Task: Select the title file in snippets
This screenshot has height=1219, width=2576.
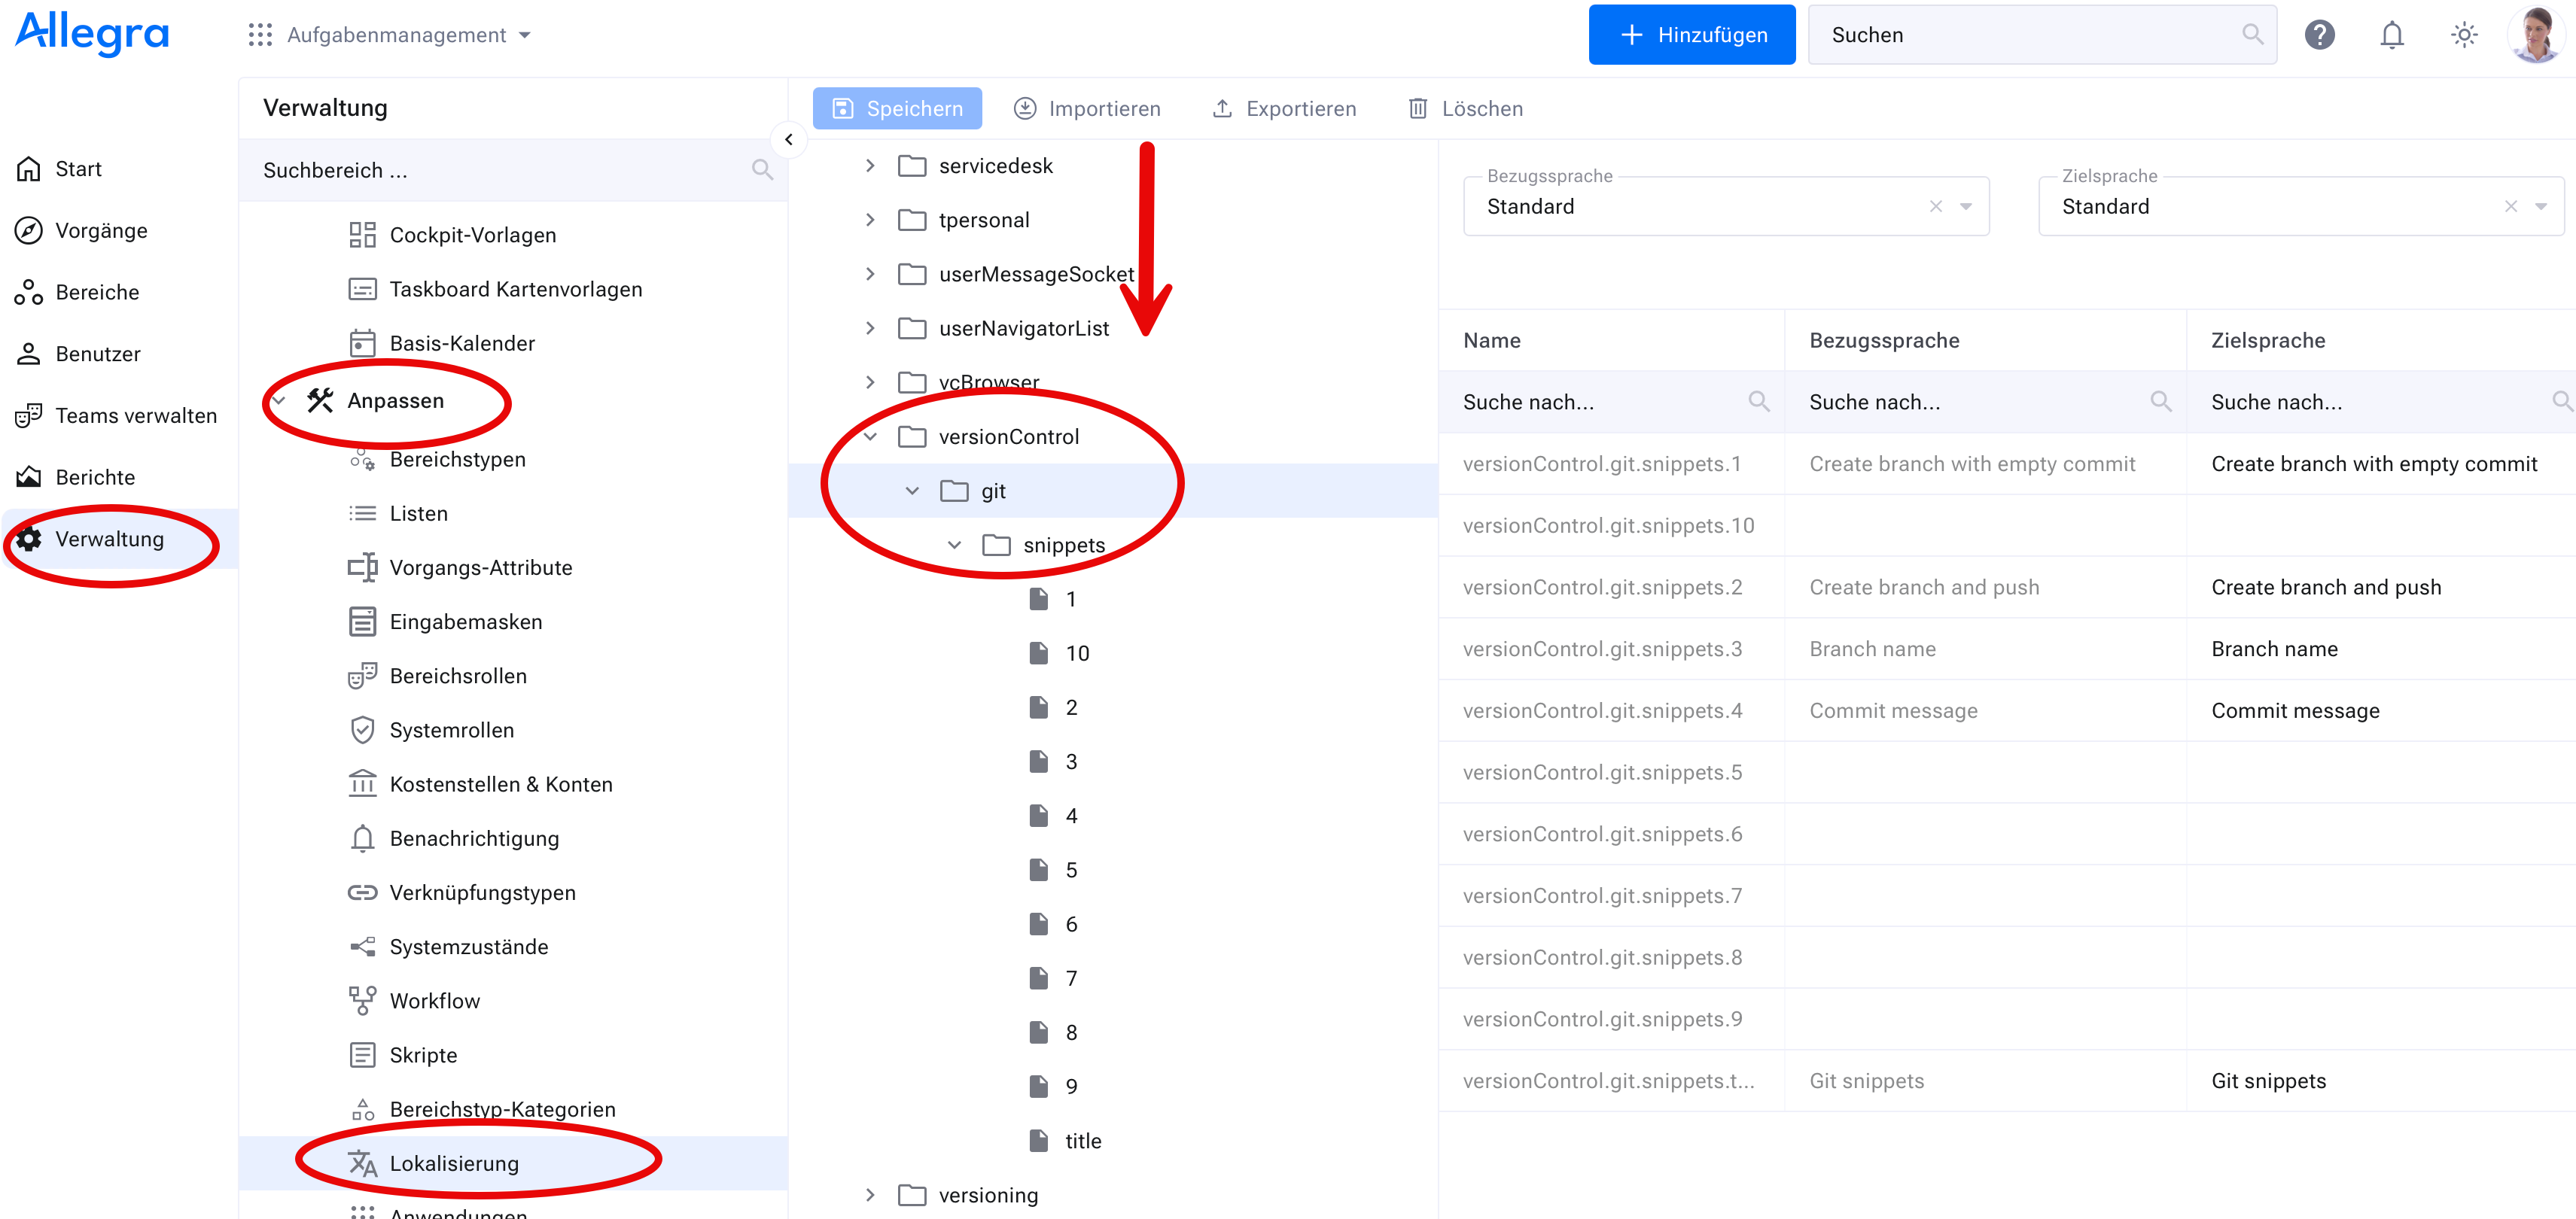Action: click(x=1082, y=1141)
